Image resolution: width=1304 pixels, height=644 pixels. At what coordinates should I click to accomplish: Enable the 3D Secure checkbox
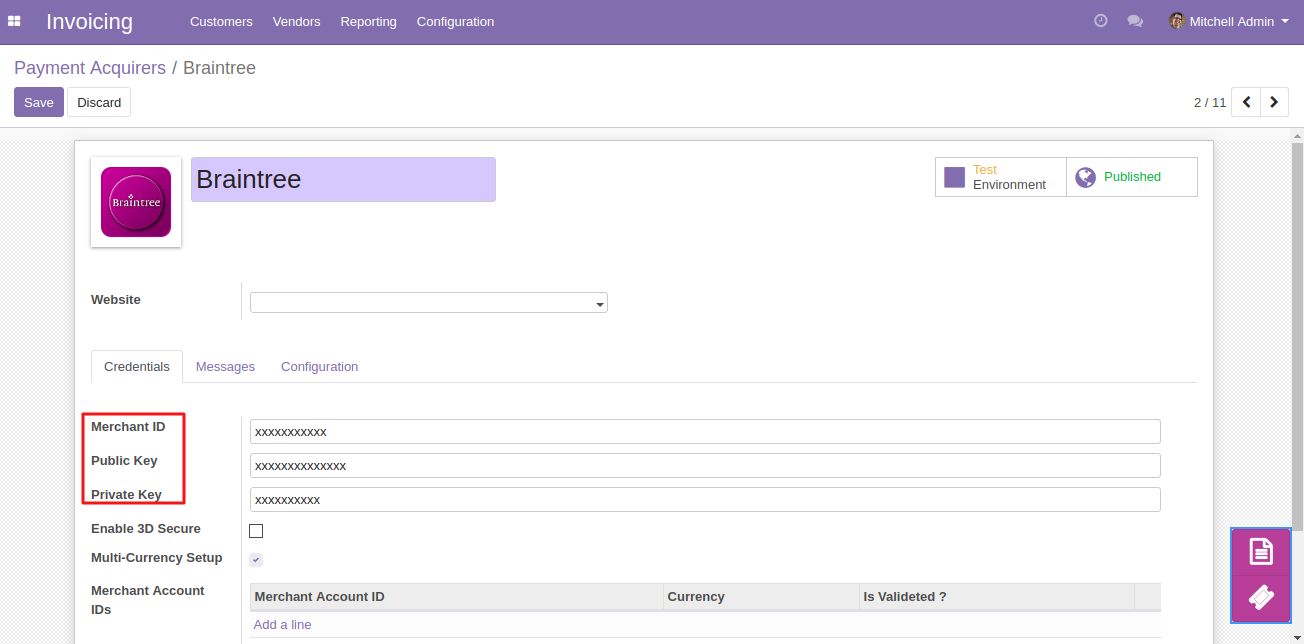pyautogui.click(x=256, y=531)
